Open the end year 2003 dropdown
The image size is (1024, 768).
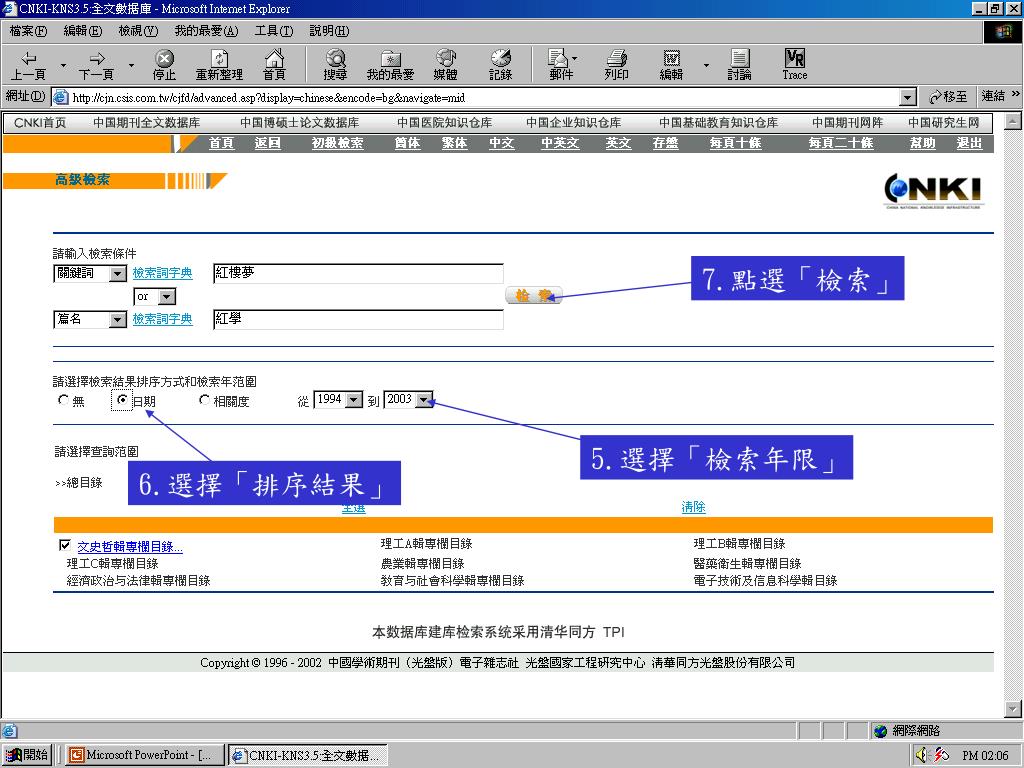[x=424, y=400]
